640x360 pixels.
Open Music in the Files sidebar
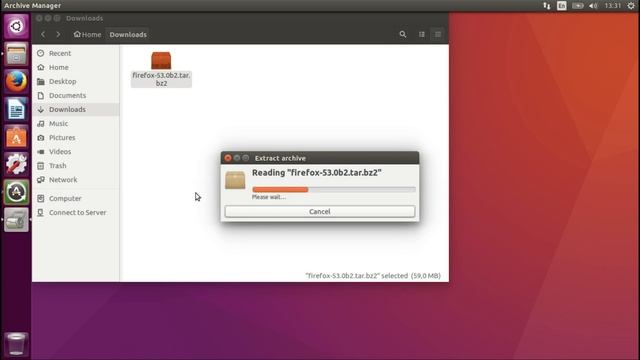point(76,123)
